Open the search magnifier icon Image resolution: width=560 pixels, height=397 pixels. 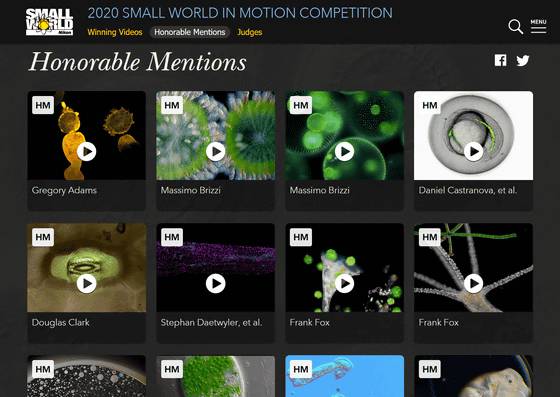click(515, 27)
